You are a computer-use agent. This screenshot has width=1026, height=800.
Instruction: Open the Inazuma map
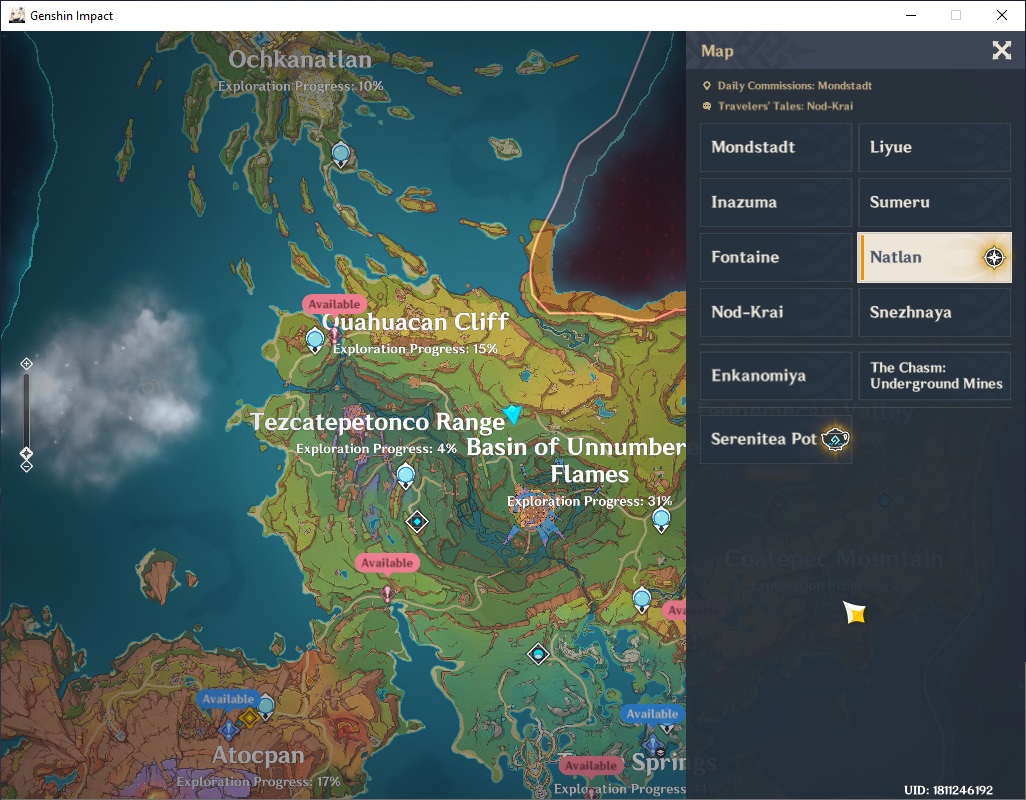(x=775, y=202)
